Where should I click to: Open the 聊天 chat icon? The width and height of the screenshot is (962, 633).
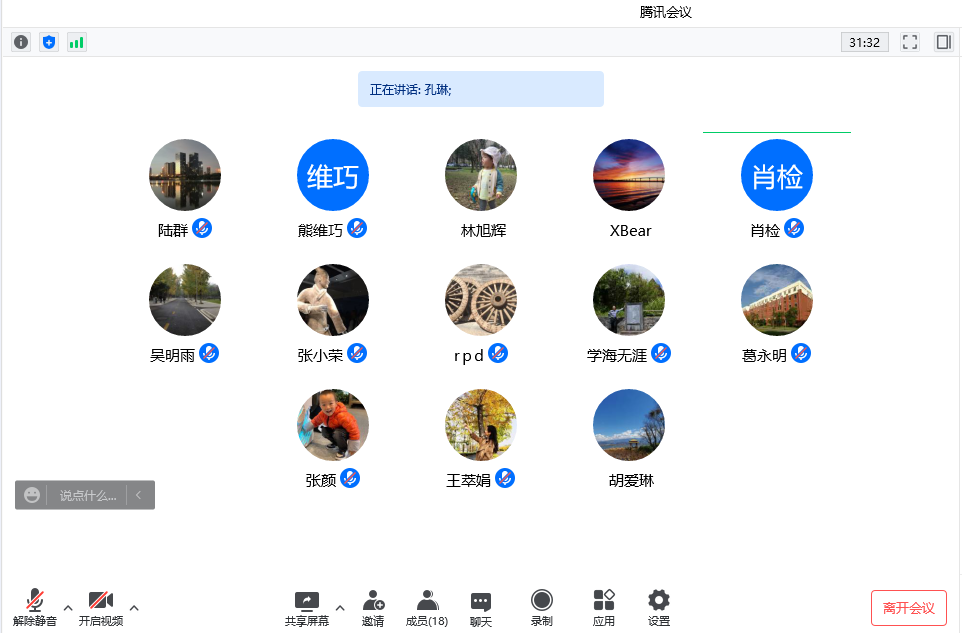481,607
